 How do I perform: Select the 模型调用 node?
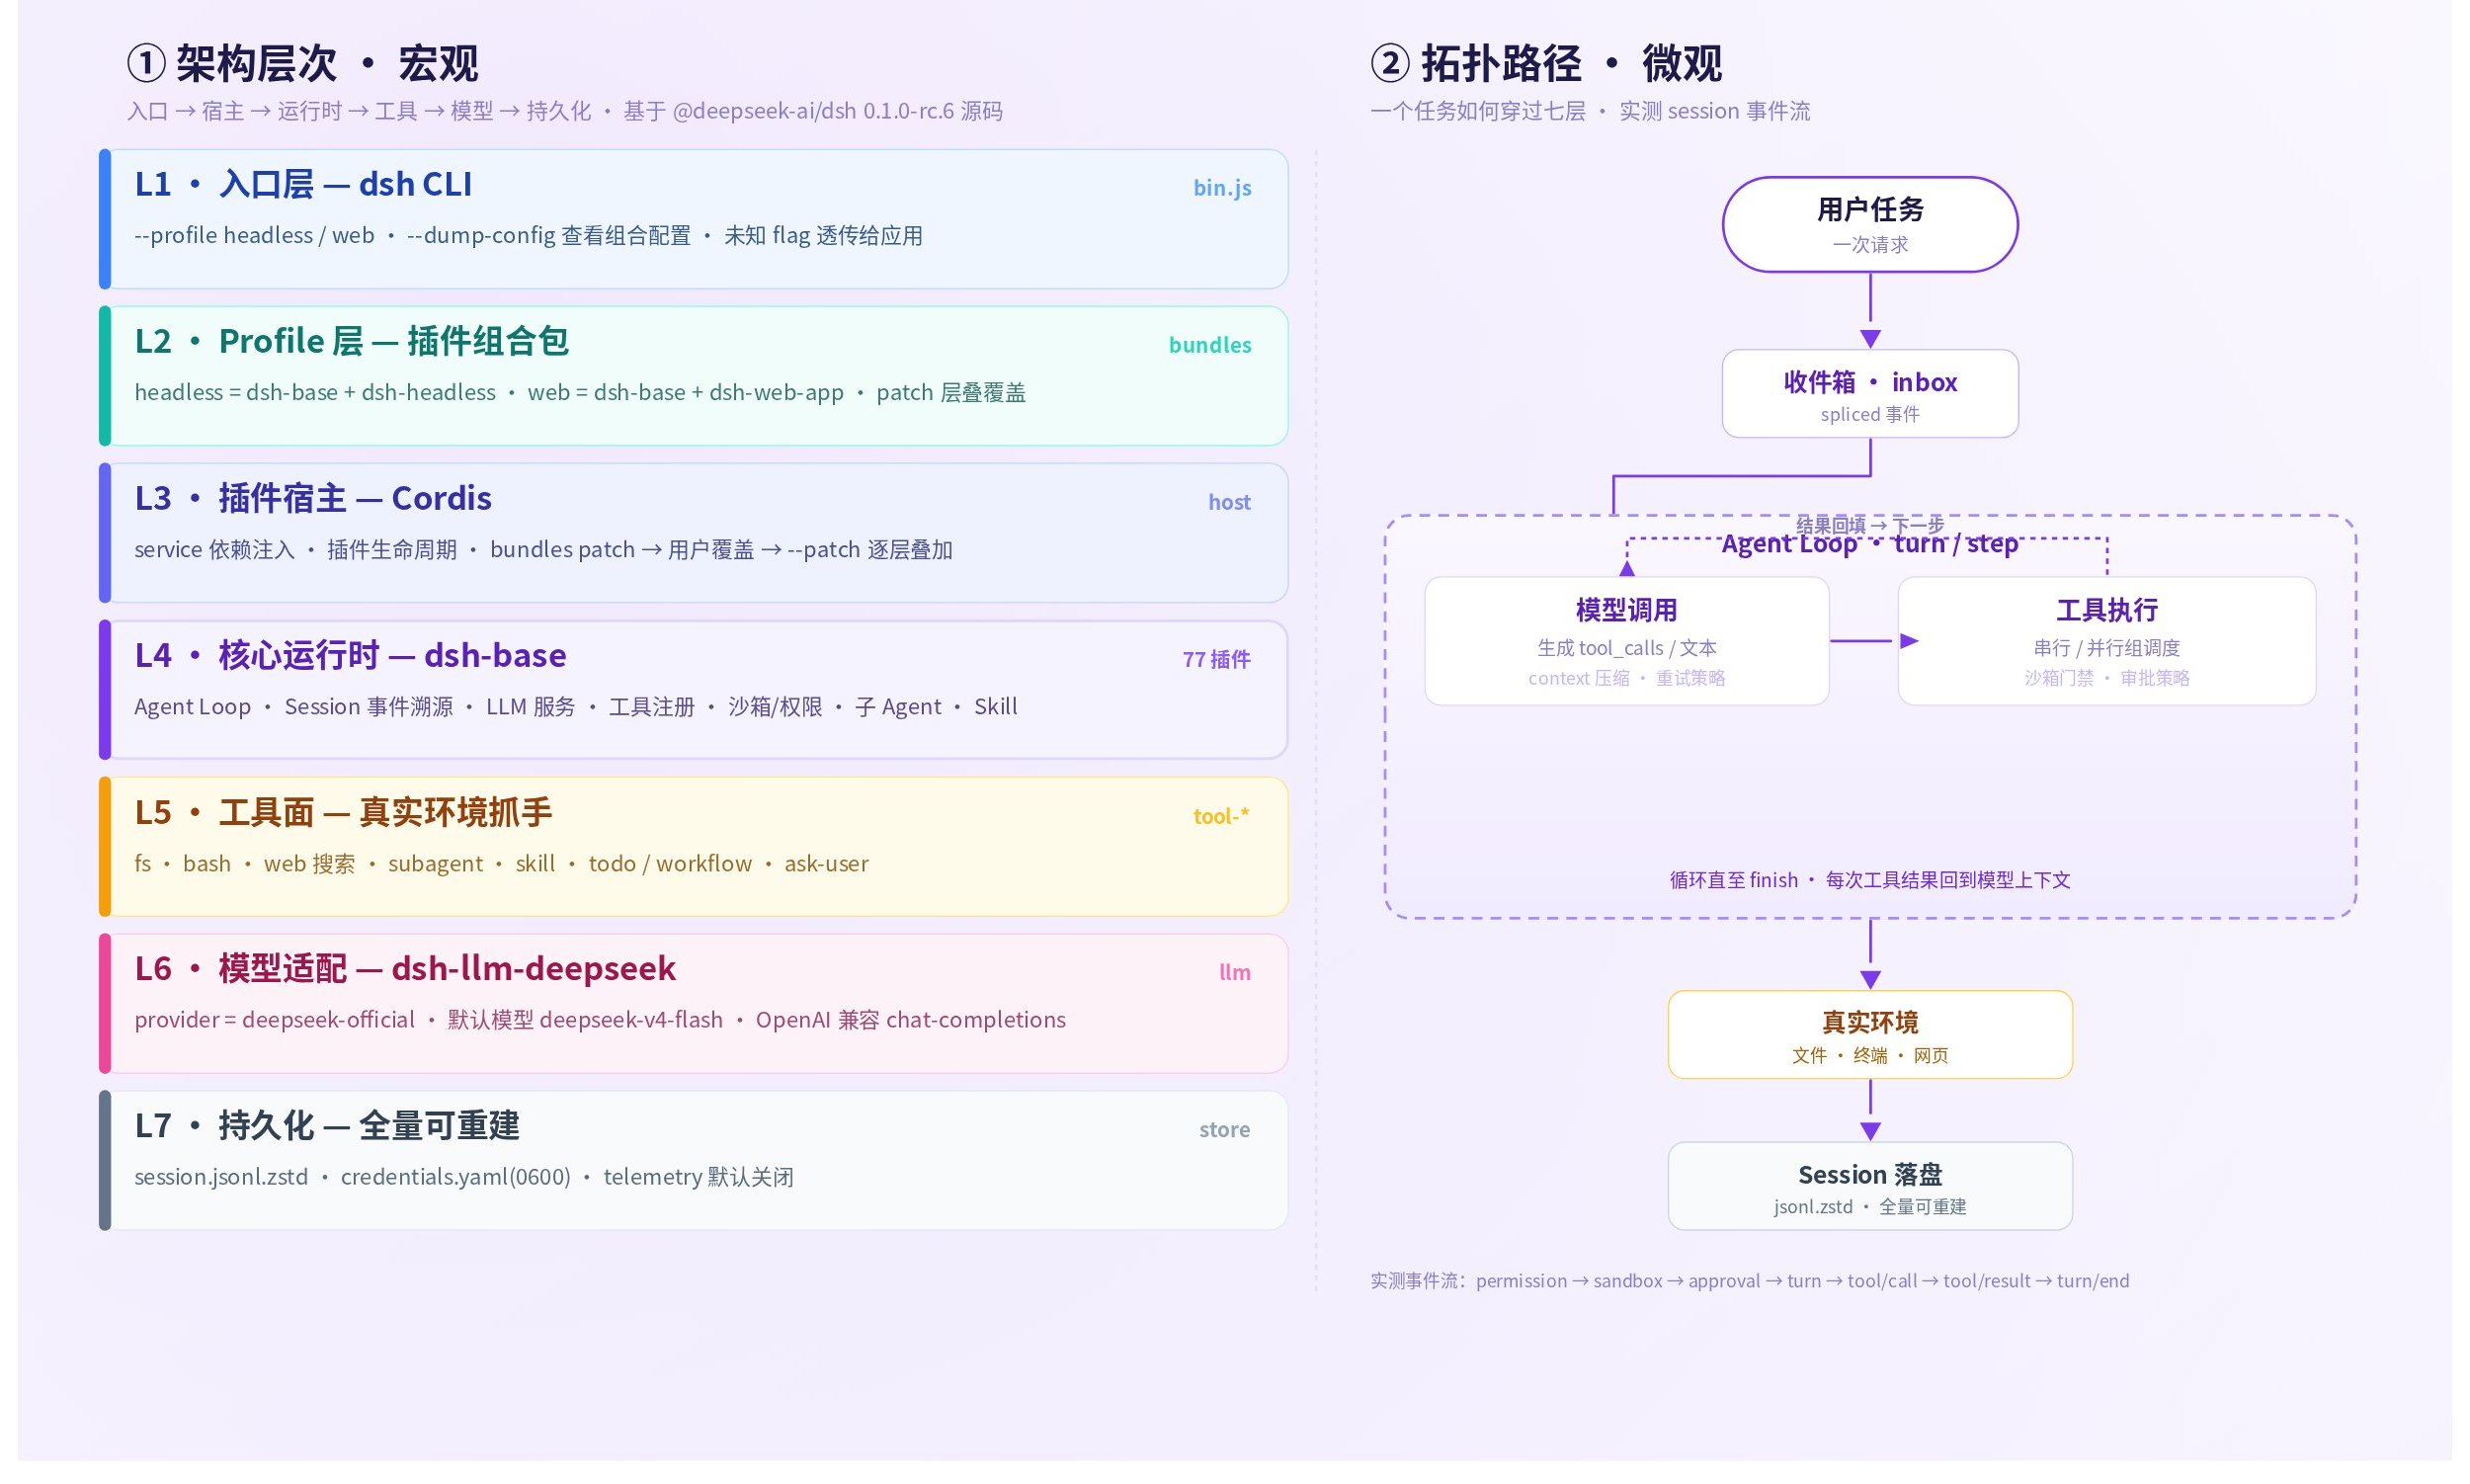coord(1627,641)
